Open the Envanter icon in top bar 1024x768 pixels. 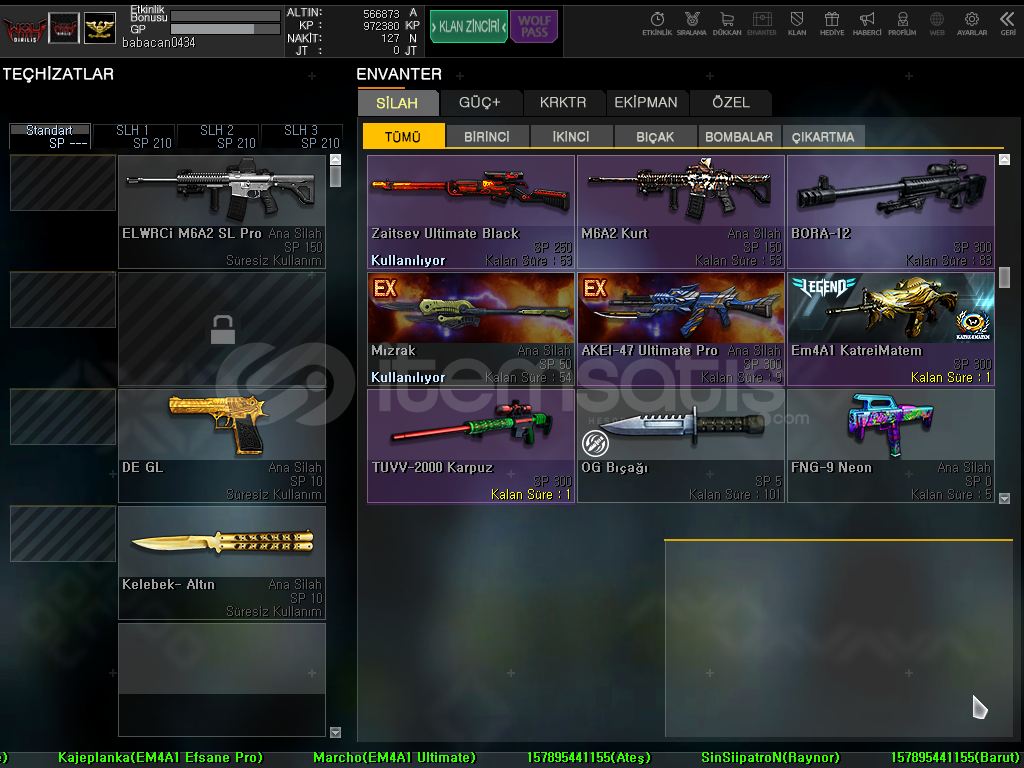761,24
